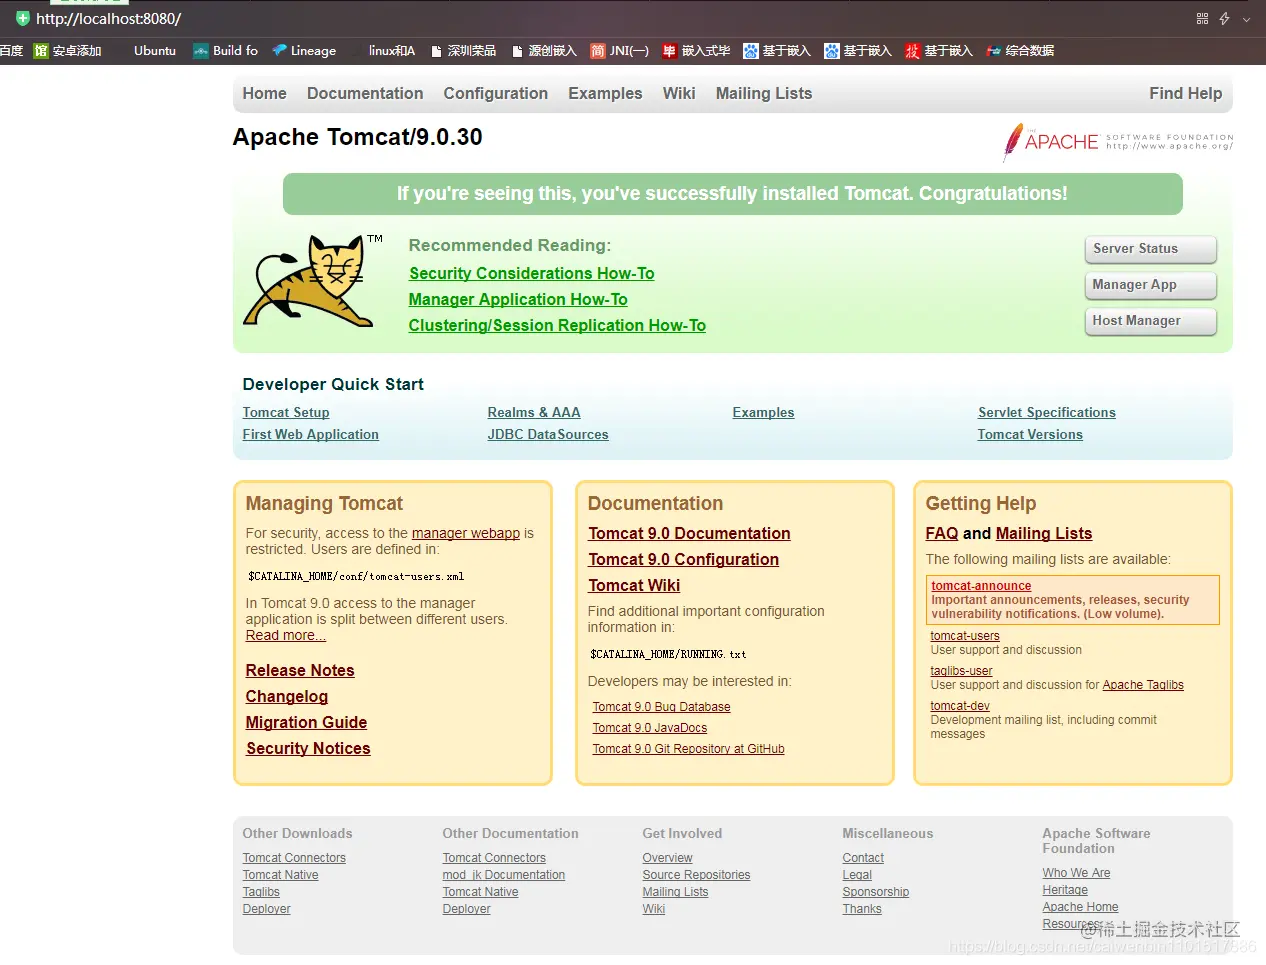Viewport: 1266px width, 965px height.
Task: Go to Home in Tomcat nav bar
Action: click(264, 93)
